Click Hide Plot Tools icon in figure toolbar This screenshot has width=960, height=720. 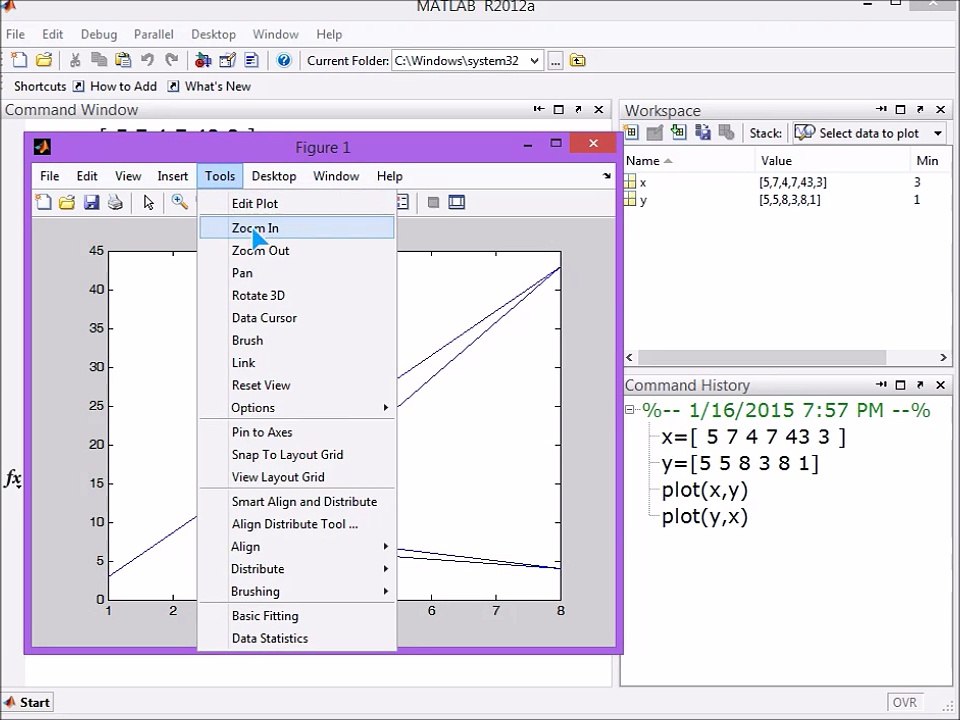pos(433,203)
